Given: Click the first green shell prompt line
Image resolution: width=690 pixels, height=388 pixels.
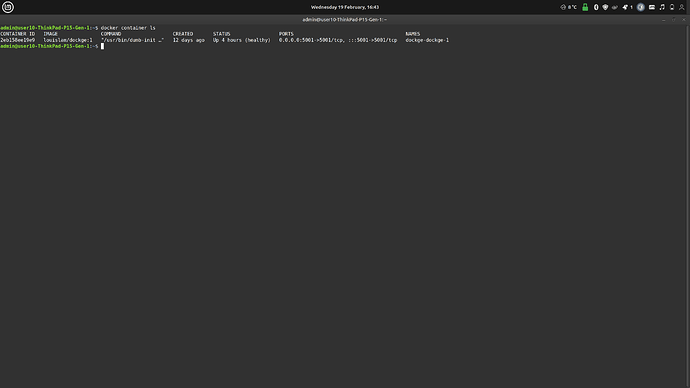Looking at the screenshot, I should tap(49, 28).
